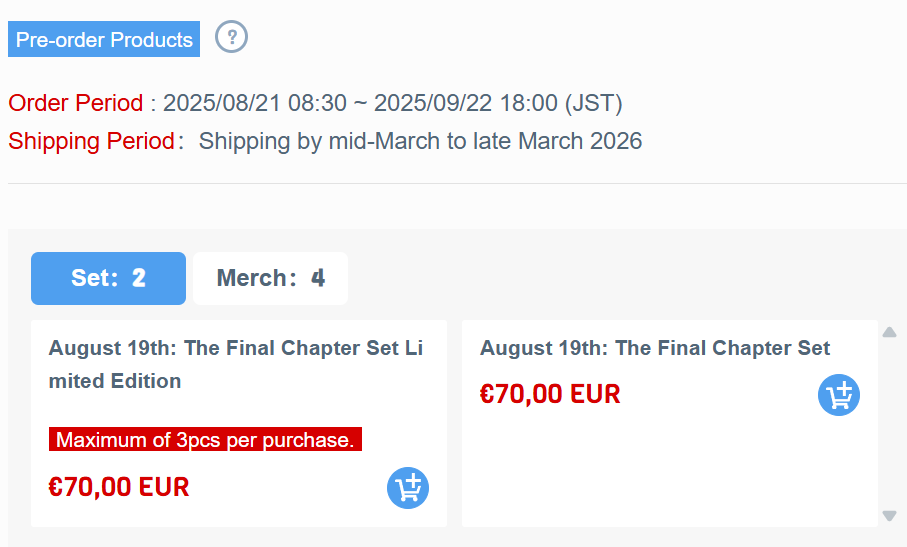Click the Final Chapter Set €70,00 EUR price

(550, 394)
